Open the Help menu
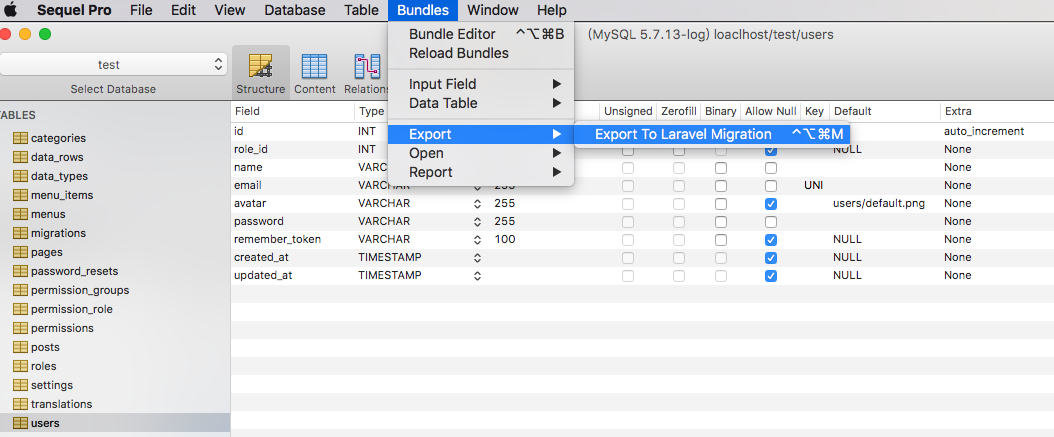The width and height of the screenshot is (1054, 437). tap(551, 10)
